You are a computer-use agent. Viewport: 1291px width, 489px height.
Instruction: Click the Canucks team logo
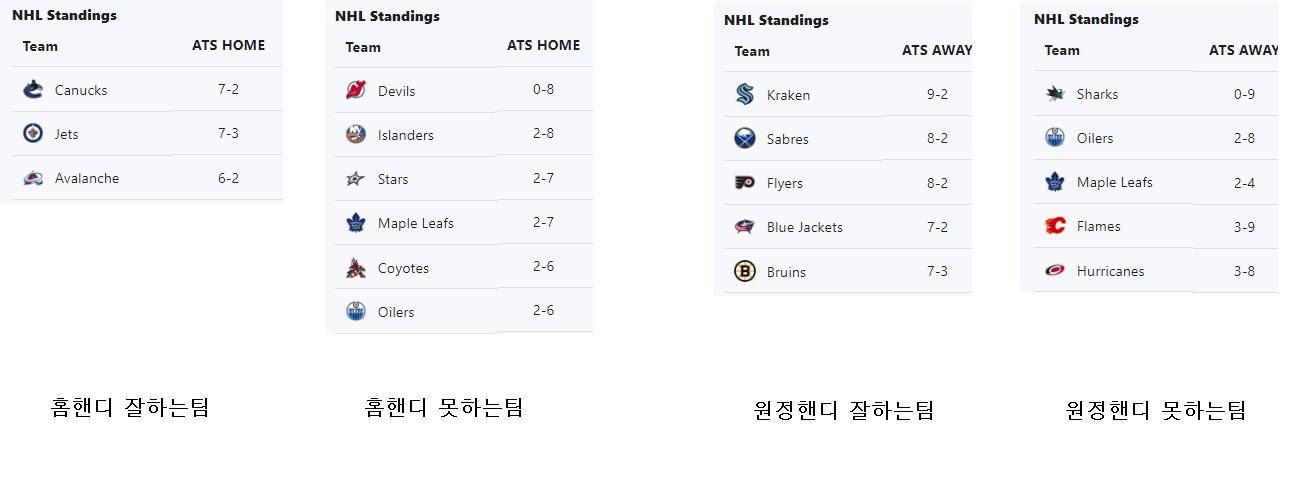click(x=33, y=90)
